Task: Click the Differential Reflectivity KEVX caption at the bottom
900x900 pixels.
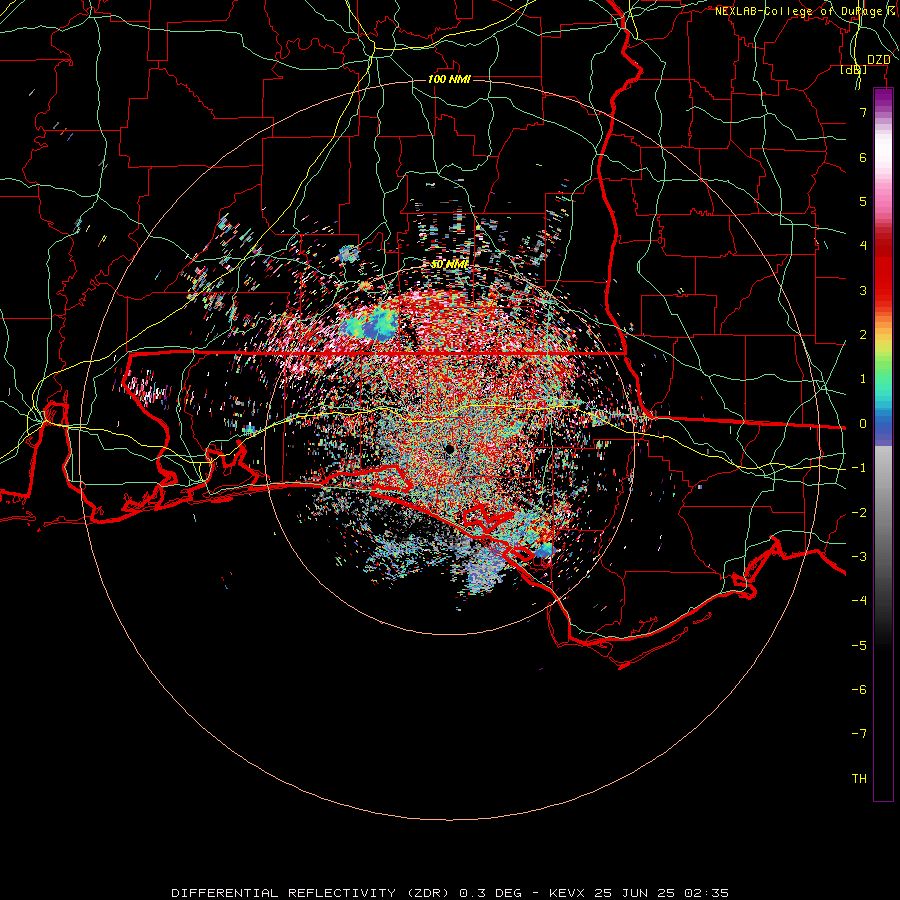Action: (x=450, y=893)
